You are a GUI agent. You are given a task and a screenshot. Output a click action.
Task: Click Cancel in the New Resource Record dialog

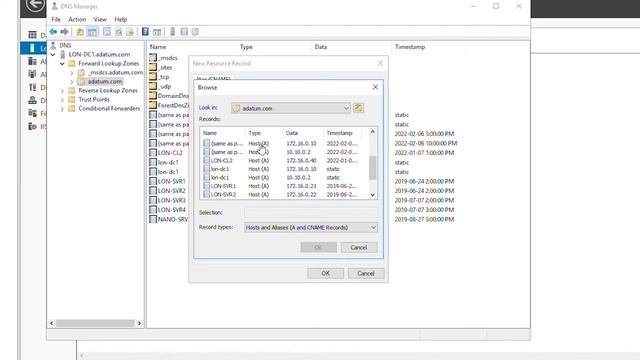tap(366, 273)
